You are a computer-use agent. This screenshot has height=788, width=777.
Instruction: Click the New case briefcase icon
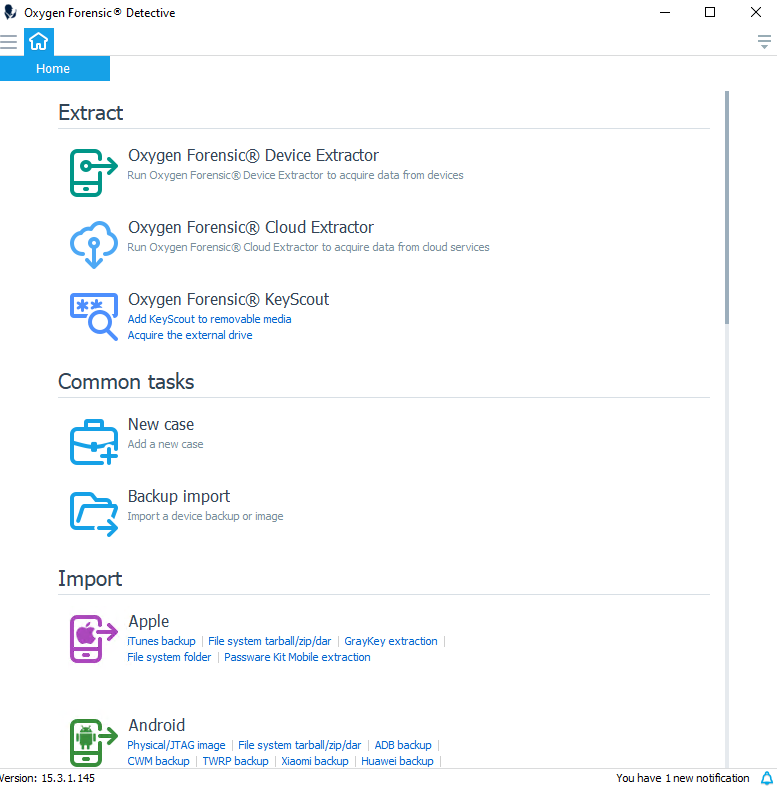(93, 442)
